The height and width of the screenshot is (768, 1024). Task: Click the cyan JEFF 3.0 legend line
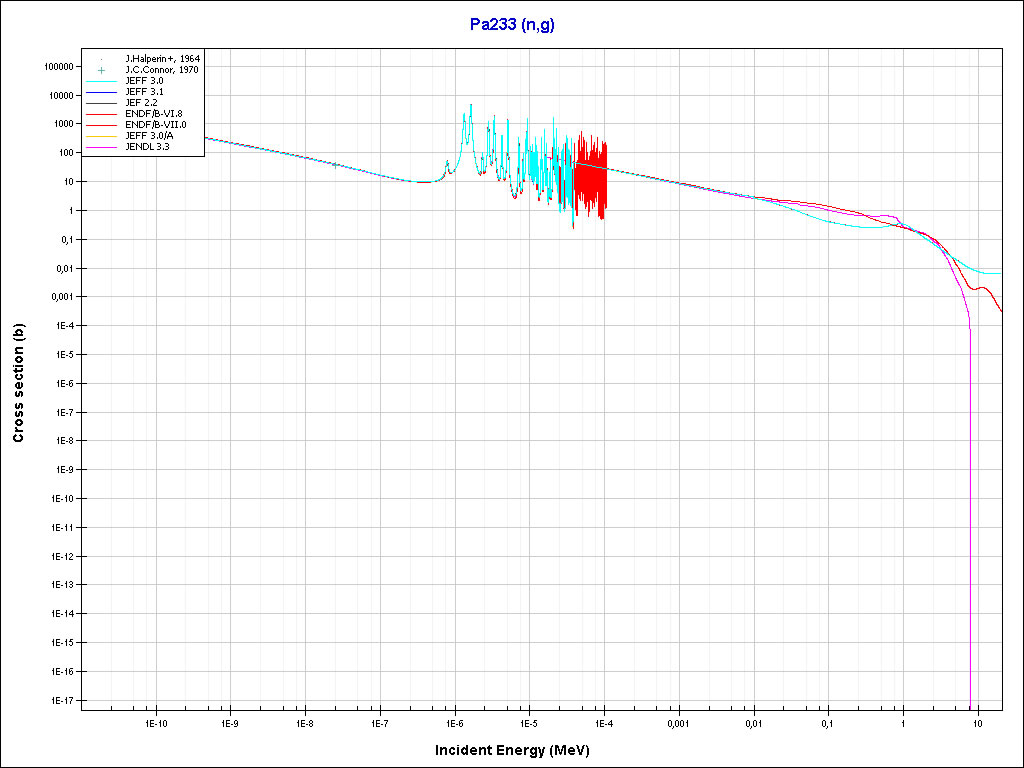pos(101,81)
